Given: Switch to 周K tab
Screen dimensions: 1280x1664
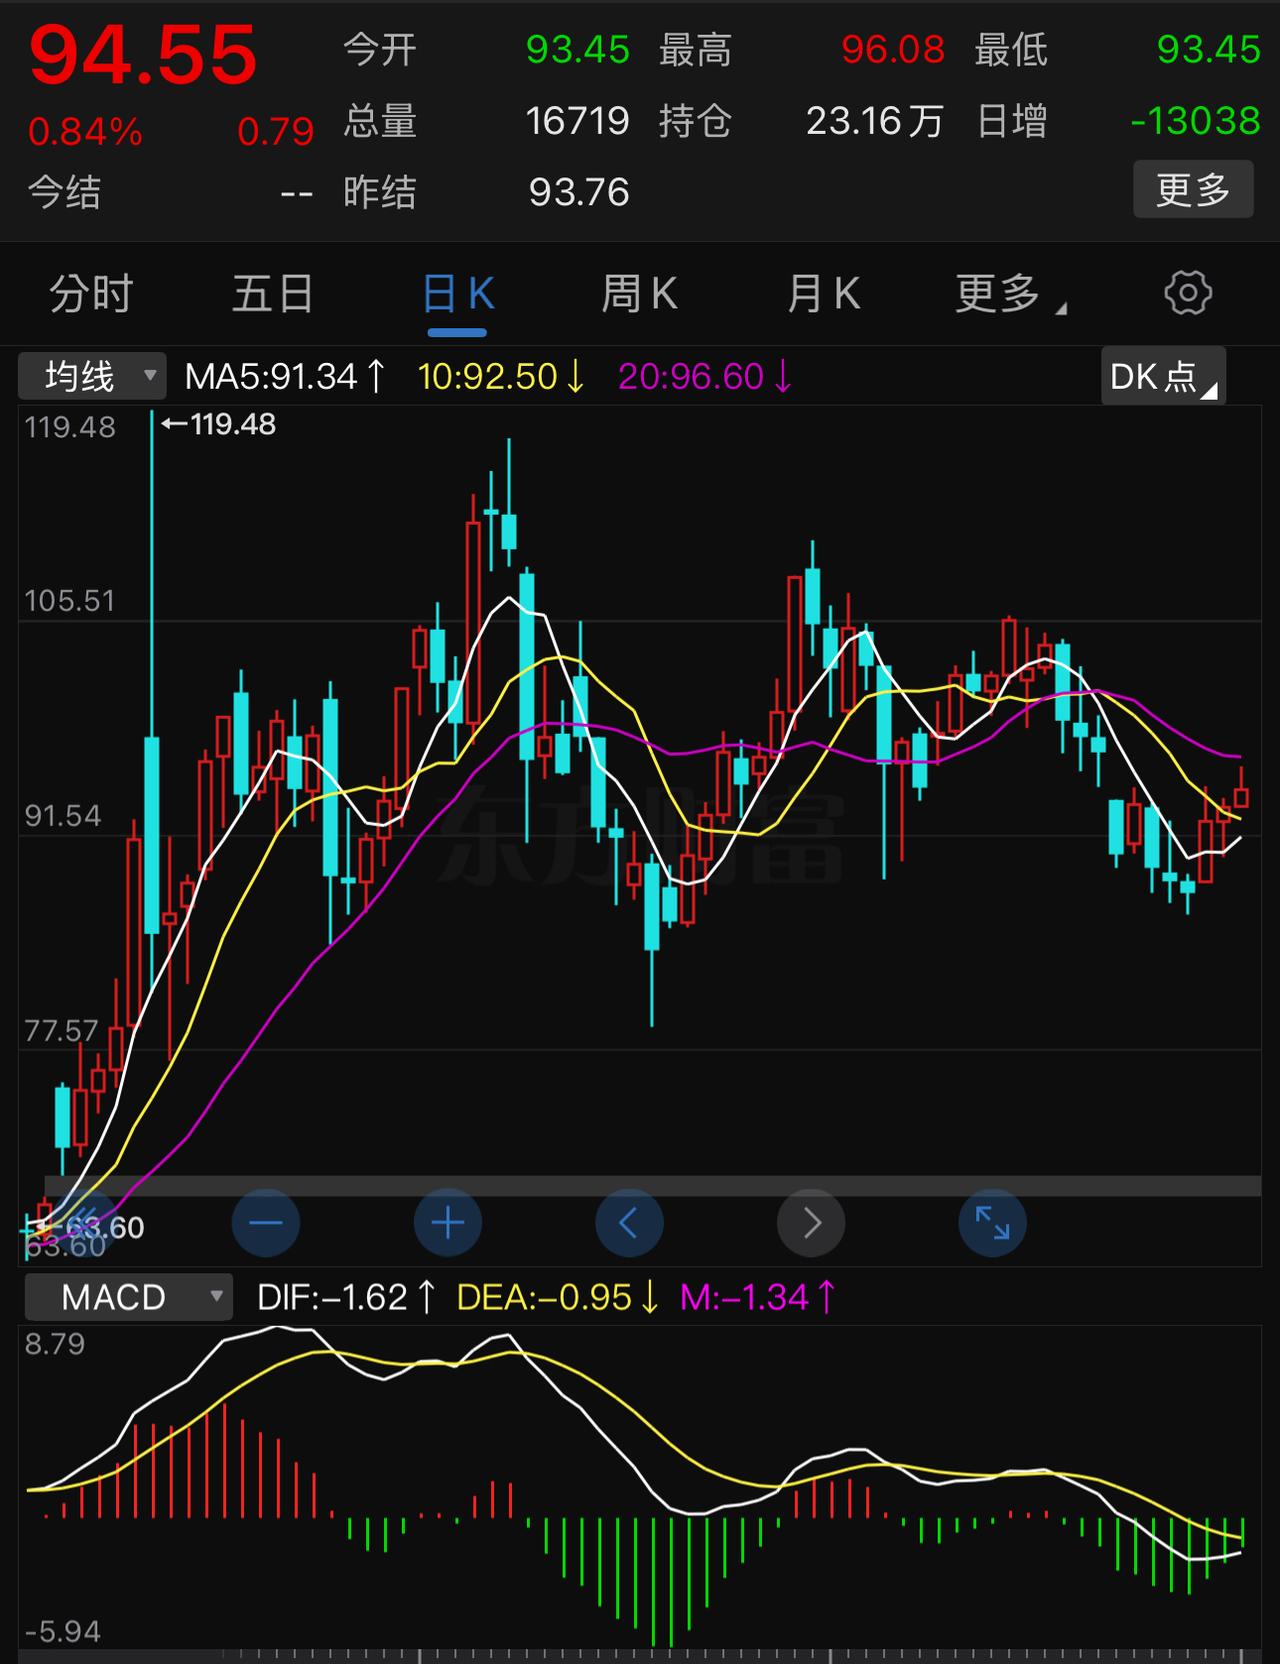Looking at the screenshot, I should [640, 294].
